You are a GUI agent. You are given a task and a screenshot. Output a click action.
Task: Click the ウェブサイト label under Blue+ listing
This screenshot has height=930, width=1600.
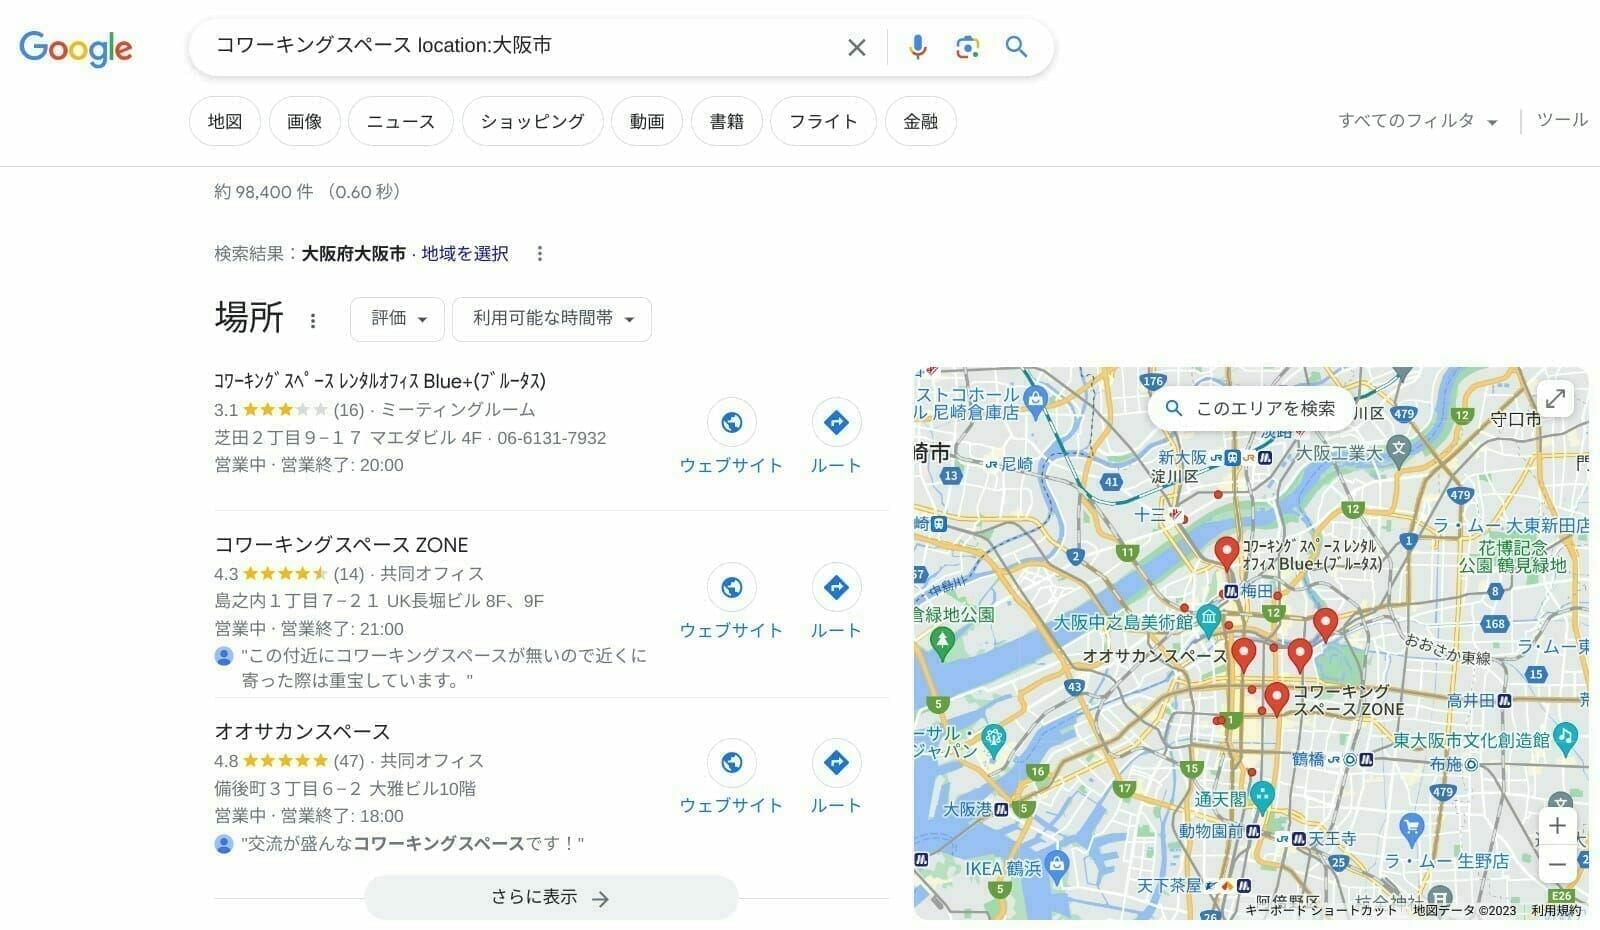click(x=732, y=466)
